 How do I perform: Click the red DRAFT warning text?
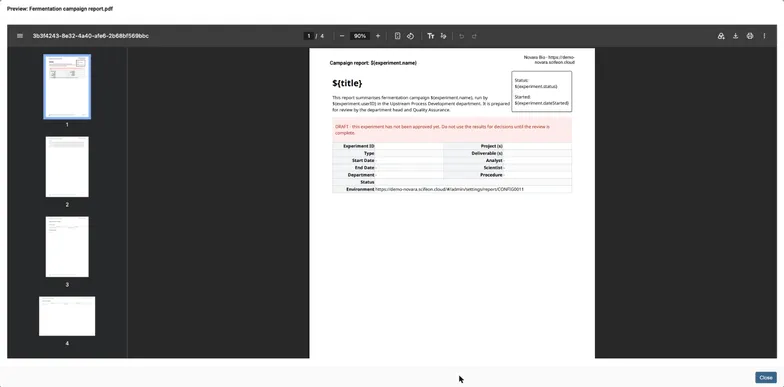point(442,130)
